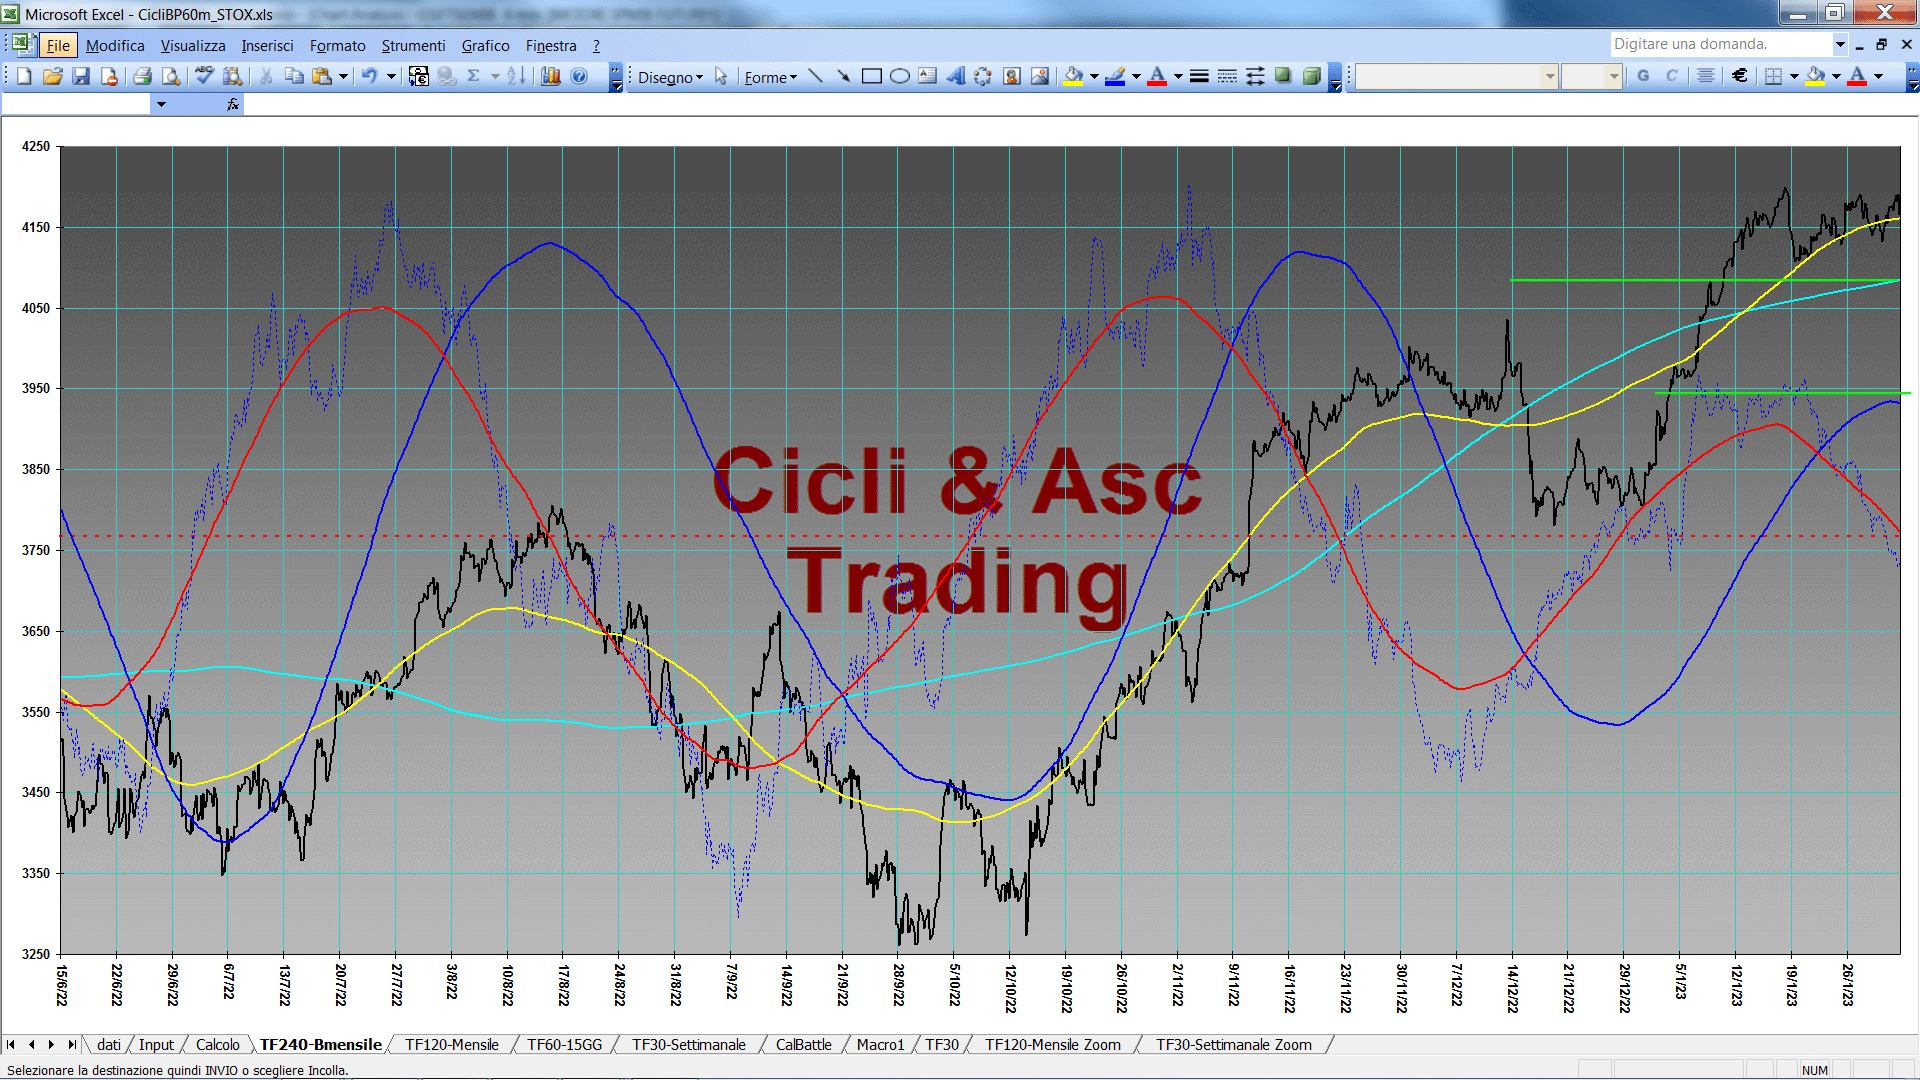Insert WordArt
Screen dimensions: 1920x1080
click(956, 76)
